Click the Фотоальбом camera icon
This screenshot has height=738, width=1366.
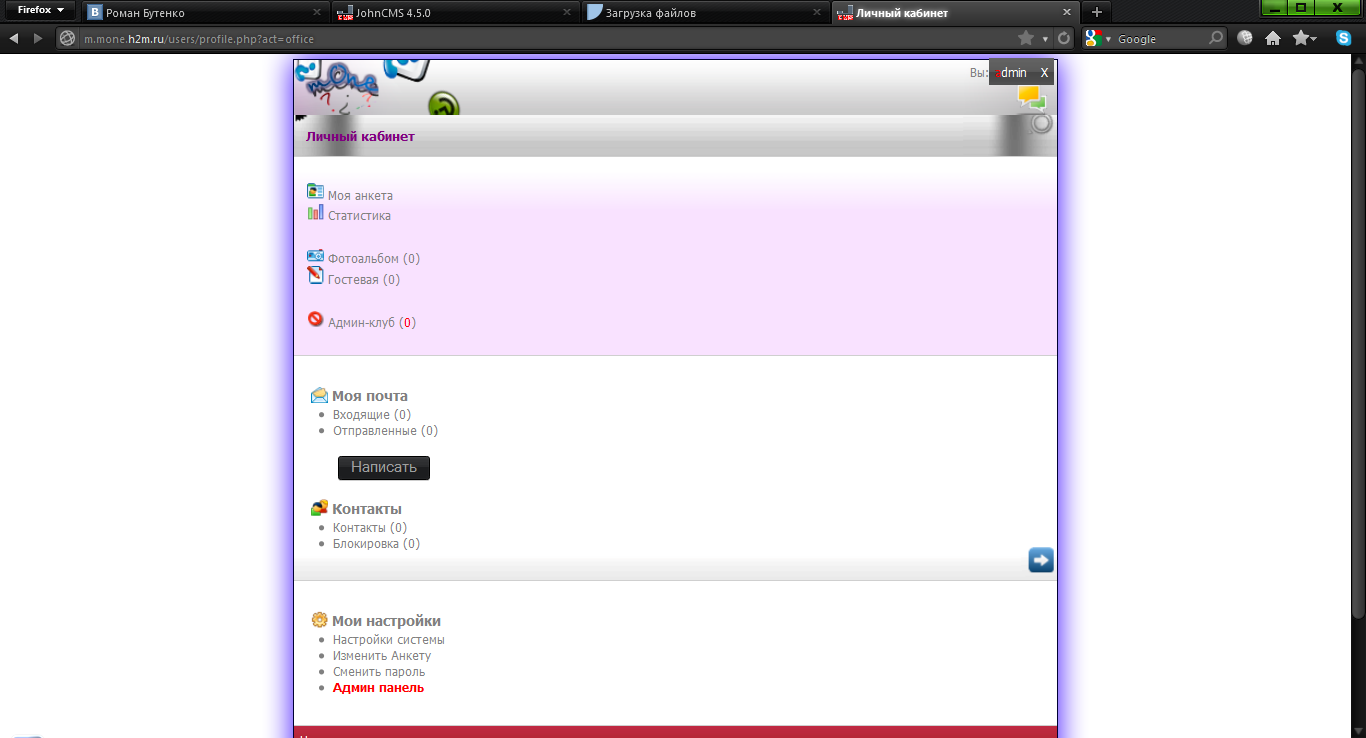315,255
